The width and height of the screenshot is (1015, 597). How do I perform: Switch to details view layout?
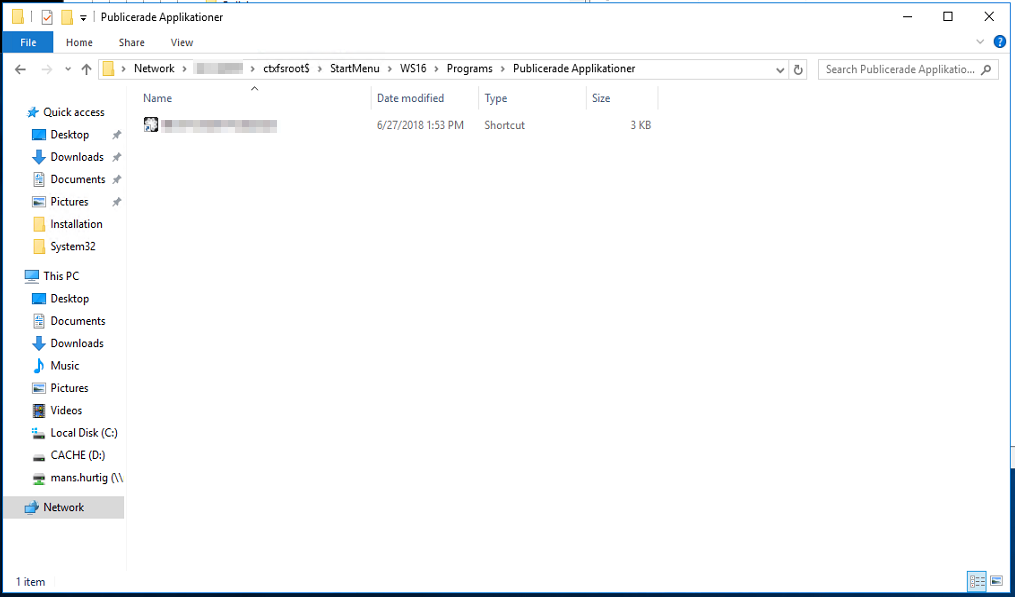point(976,581)
